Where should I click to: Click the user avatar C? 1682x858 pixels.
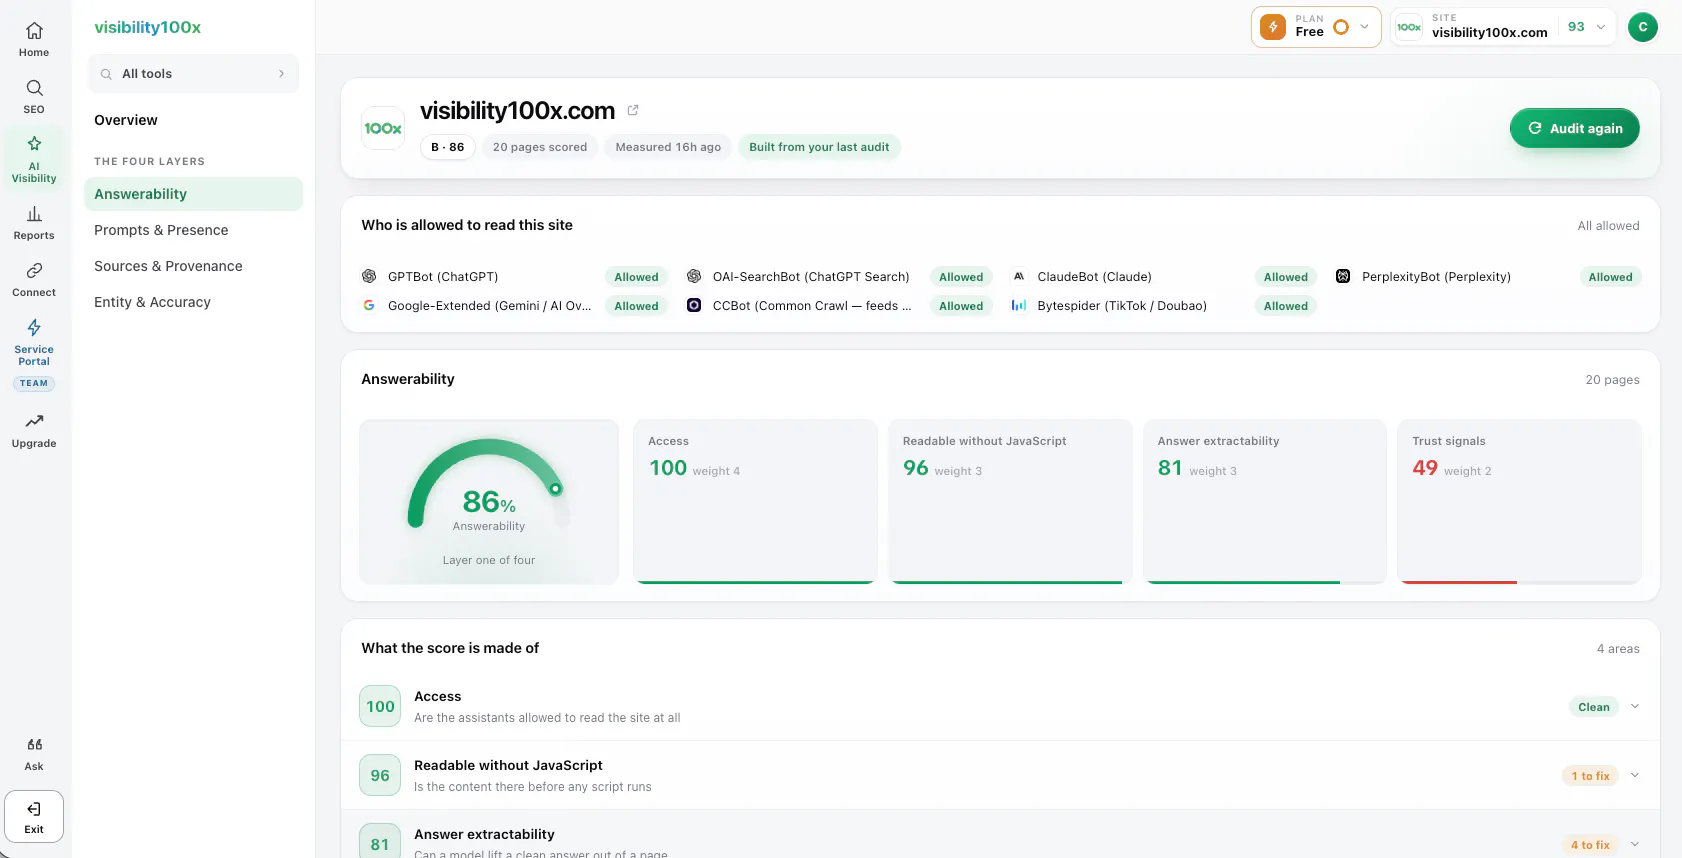(1642, 27)
